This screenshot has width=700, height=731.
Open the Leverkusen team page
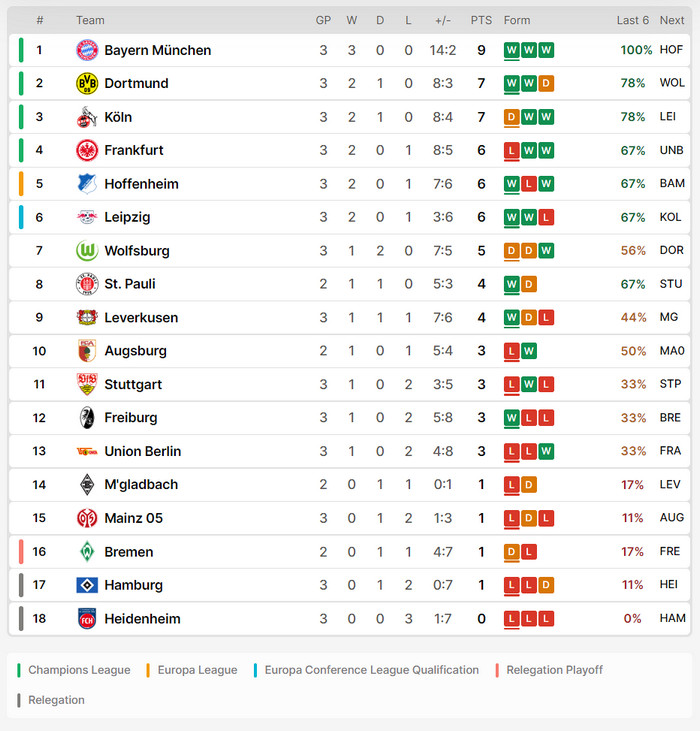(141, 317)
